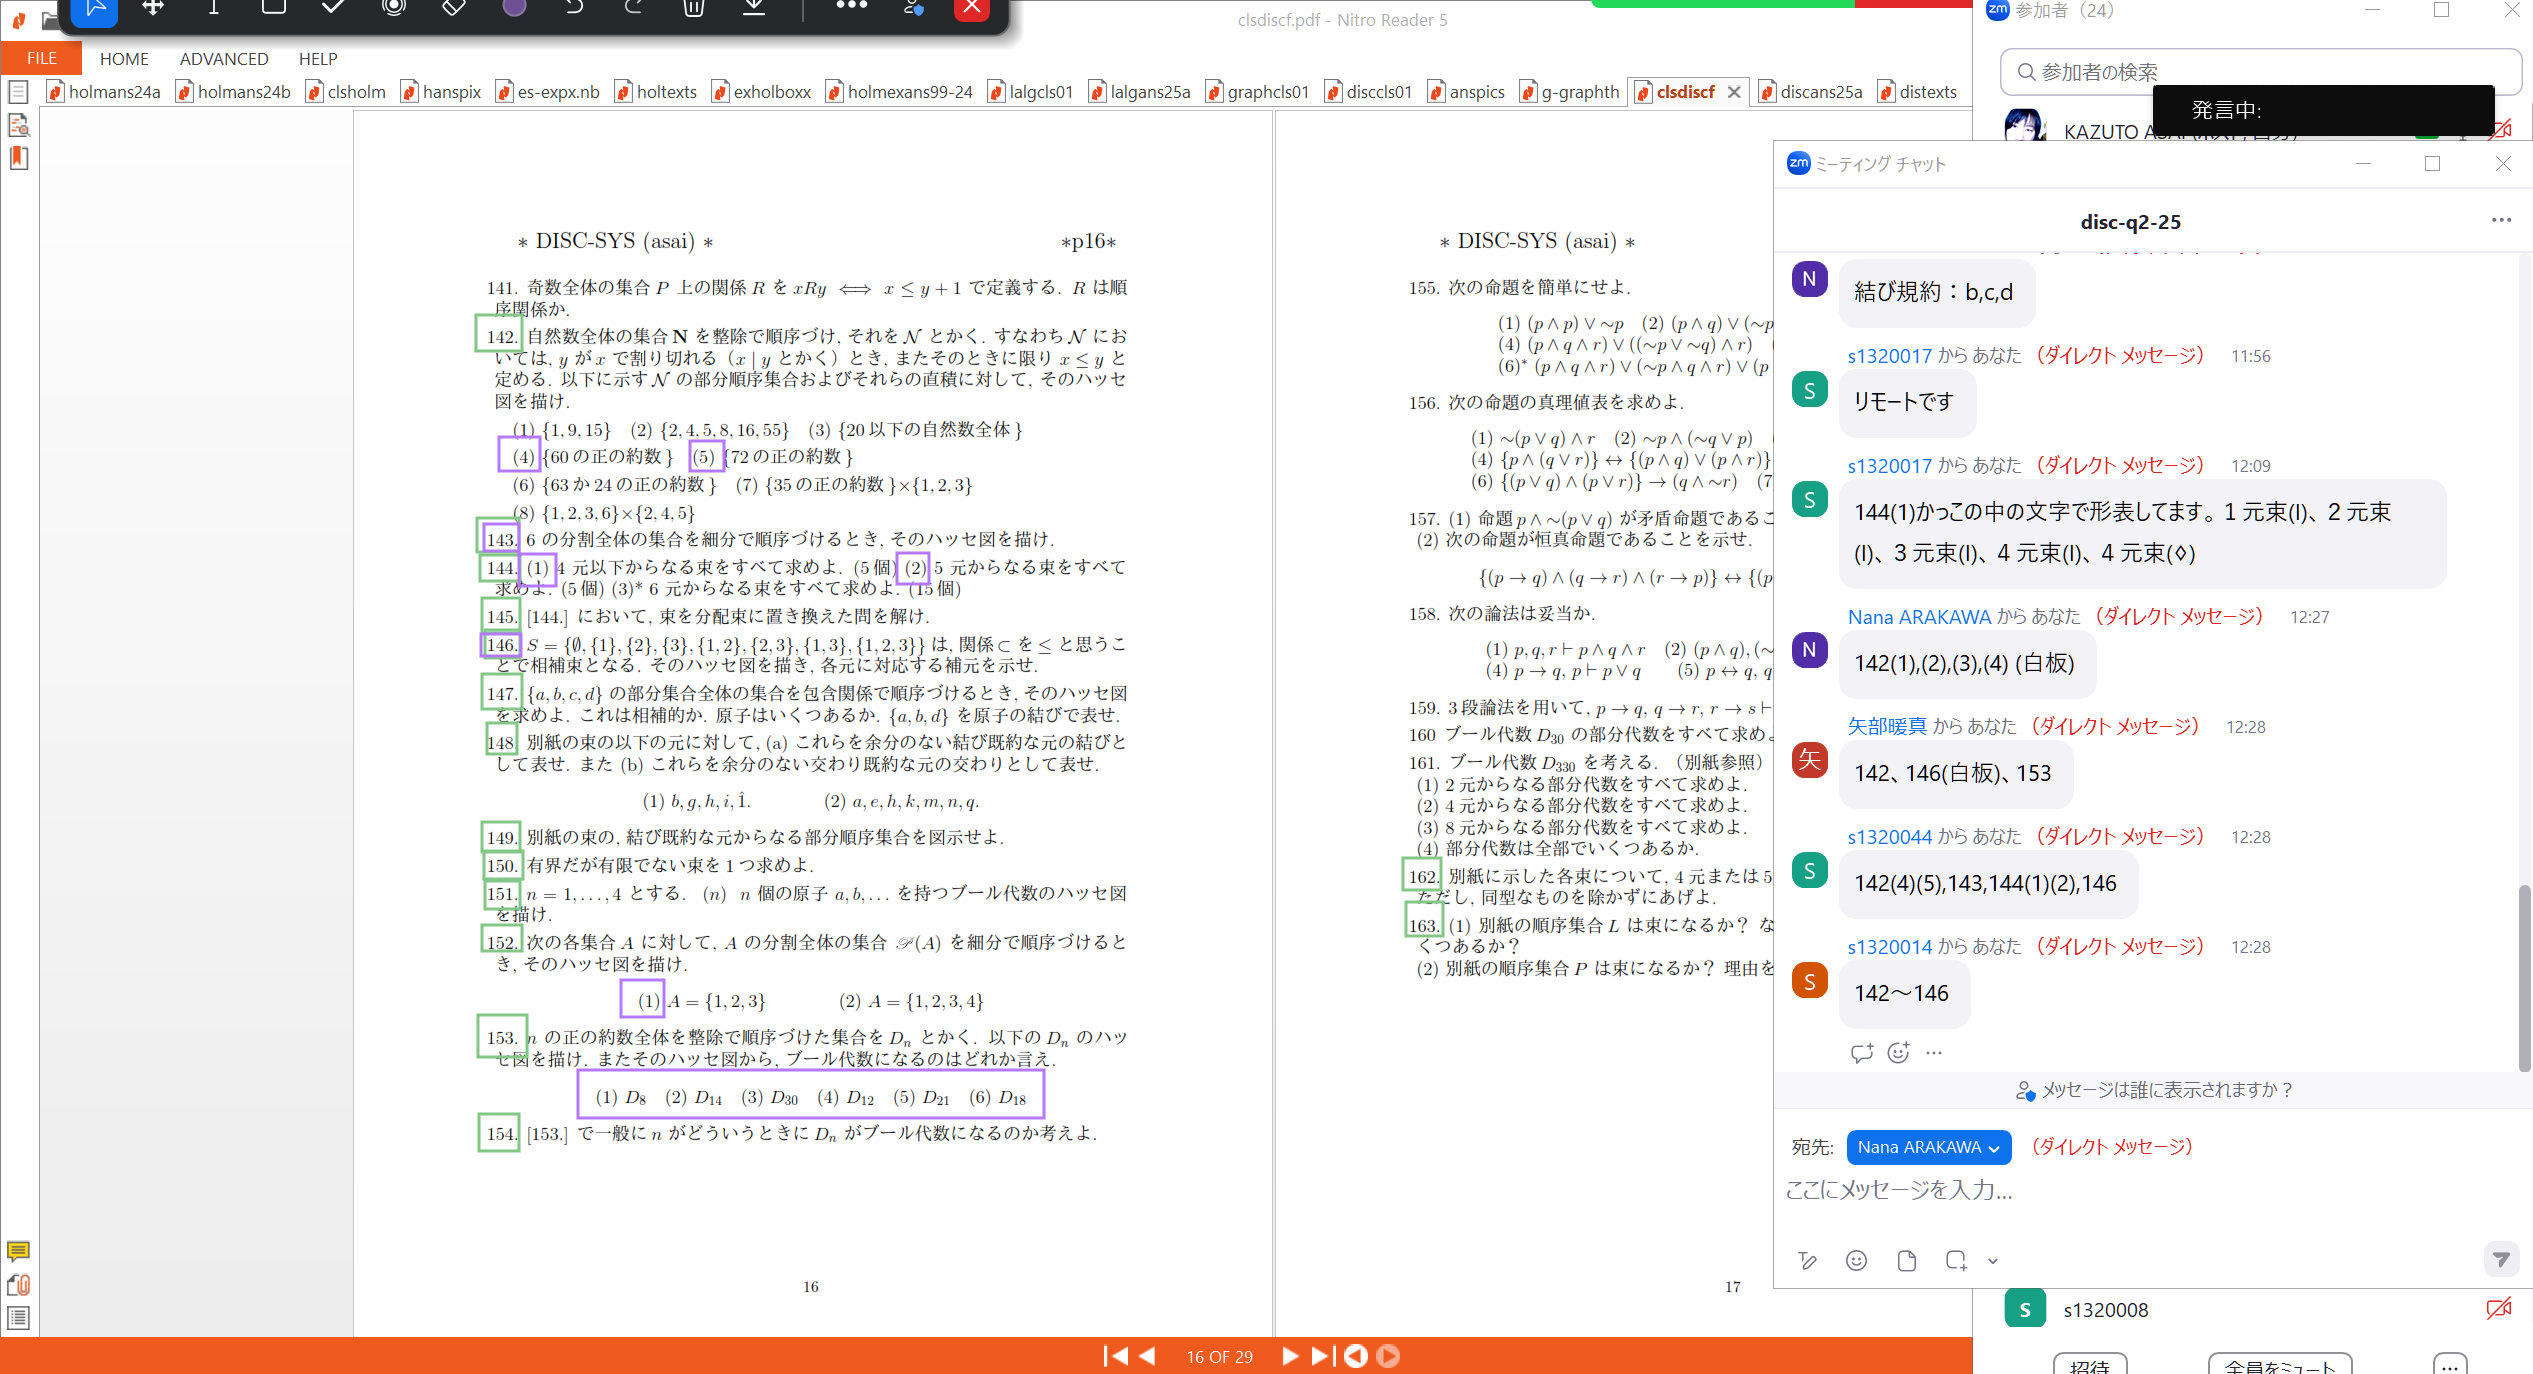Choose the move/drag annotation tool
Image resolution: width=2533 pixels, height=1374 pixels.
pos(153,9)
